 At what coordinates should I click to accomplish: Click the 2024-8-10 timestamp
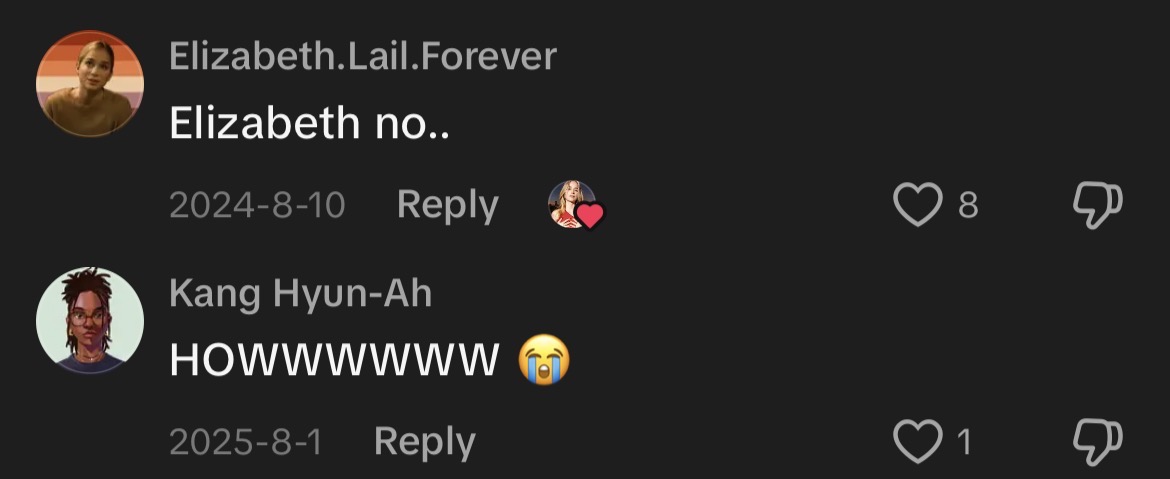[x=257, y=204]
